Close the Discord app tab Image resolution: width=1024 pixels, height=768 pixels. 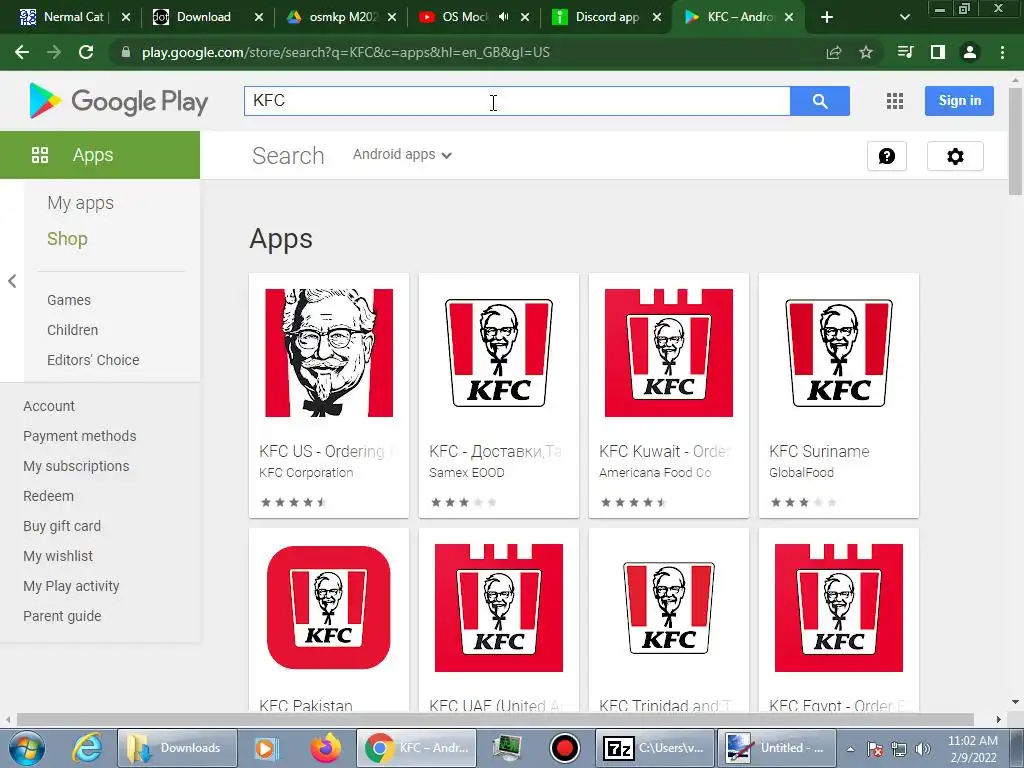(x=657, y=17)
